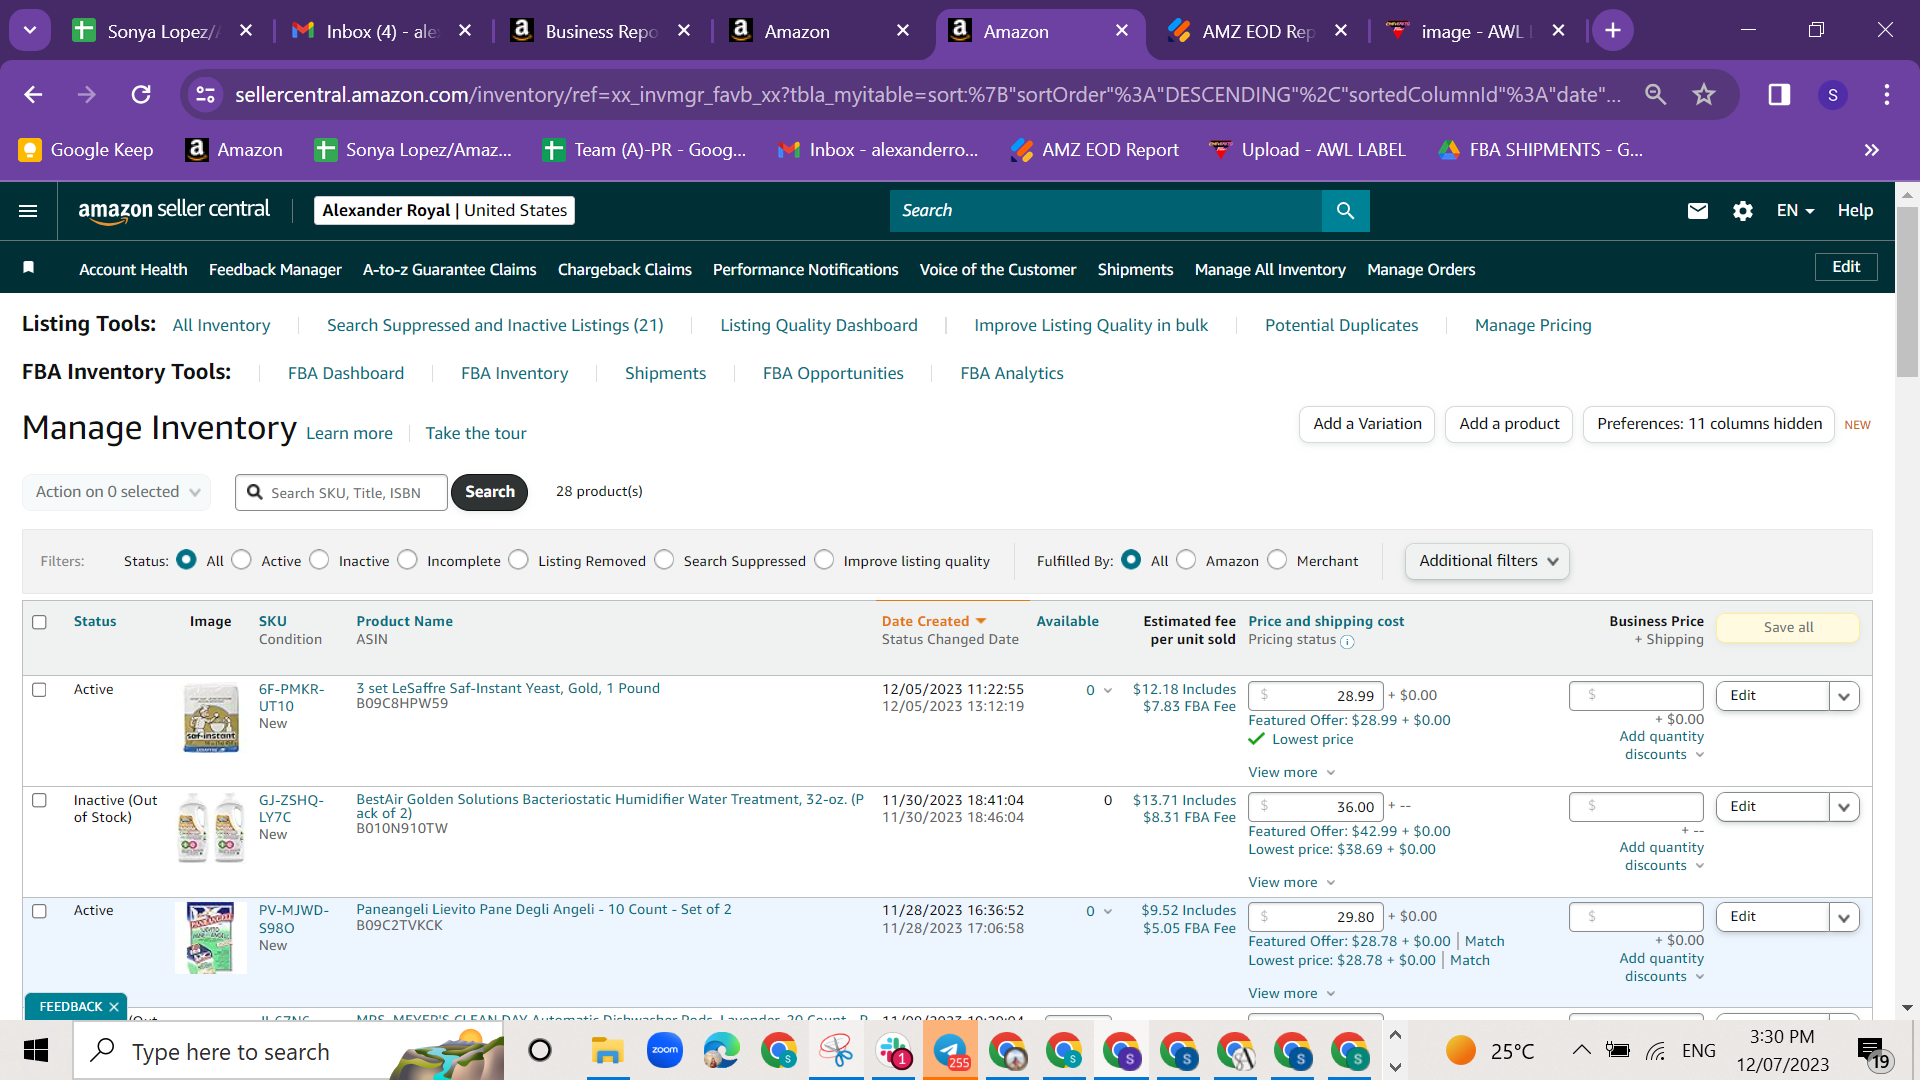Screen dimensions: 1920x1080
Task: Click the browser back arrow
Action: [x=33, y=95]
